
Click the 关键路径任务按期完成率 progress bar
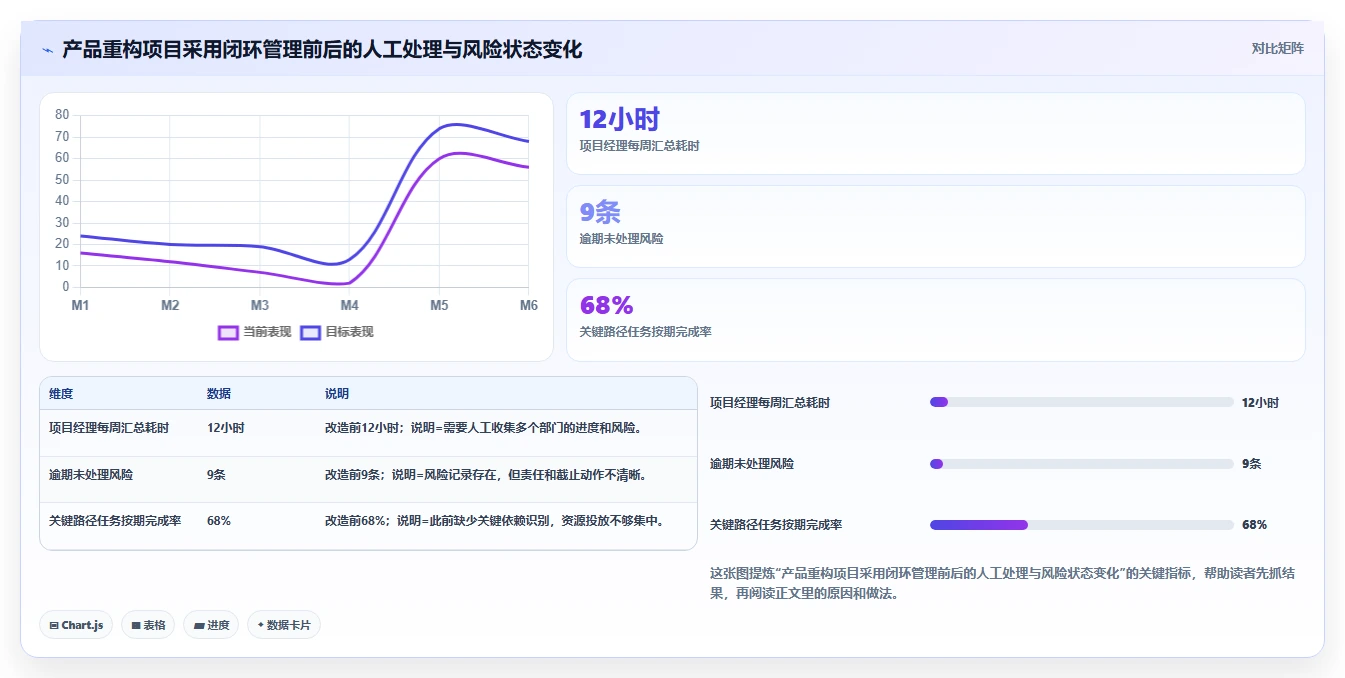tap(1082, 525)
